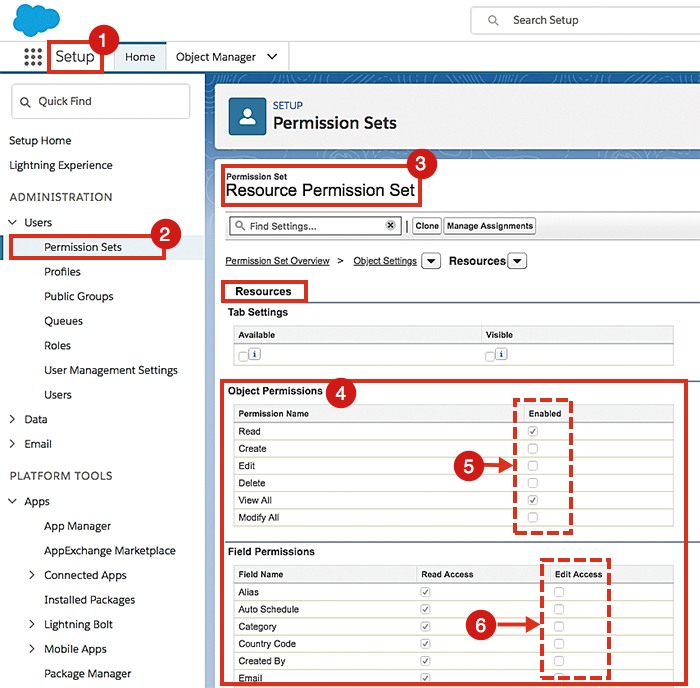The width and height of the screenshot is (700, 688).
Task: Expand Lightning Bolt in sidebar
Action: point(32,624)
